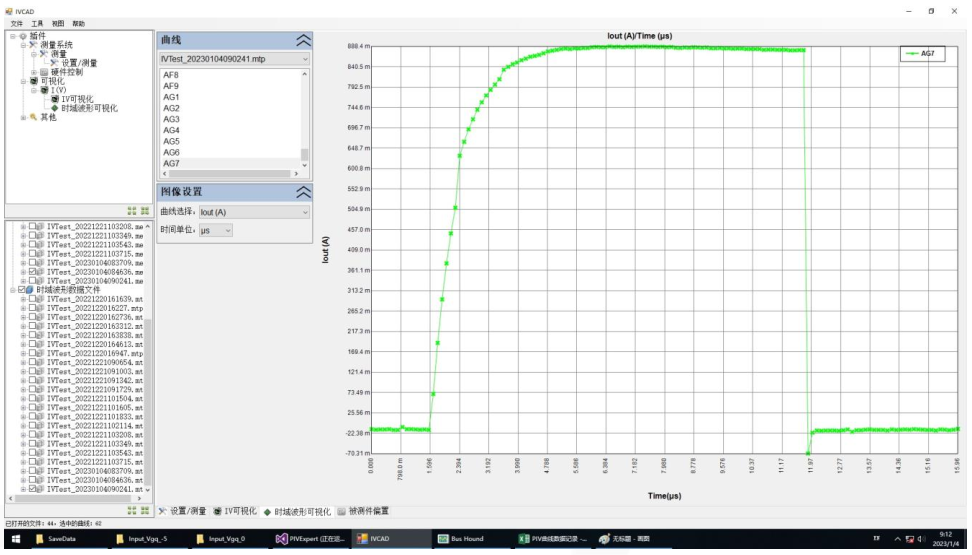This screenshot has height=555, width=972.
Task: Click the Windows Start button
Action: pyautogui.click(x=16, y=538)
